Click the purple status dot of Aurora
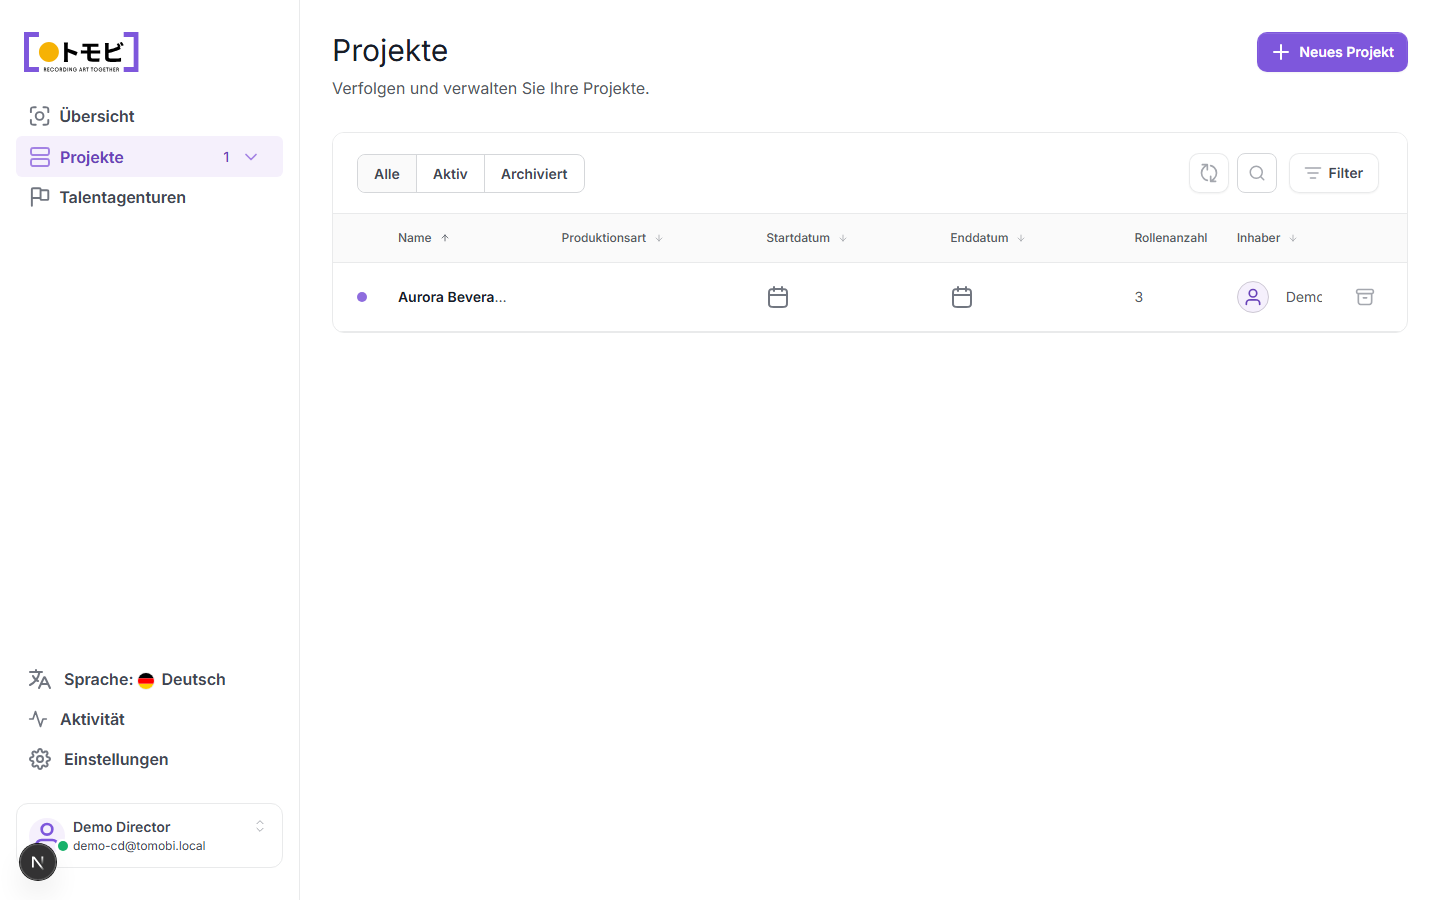 (x=362, y=297)
